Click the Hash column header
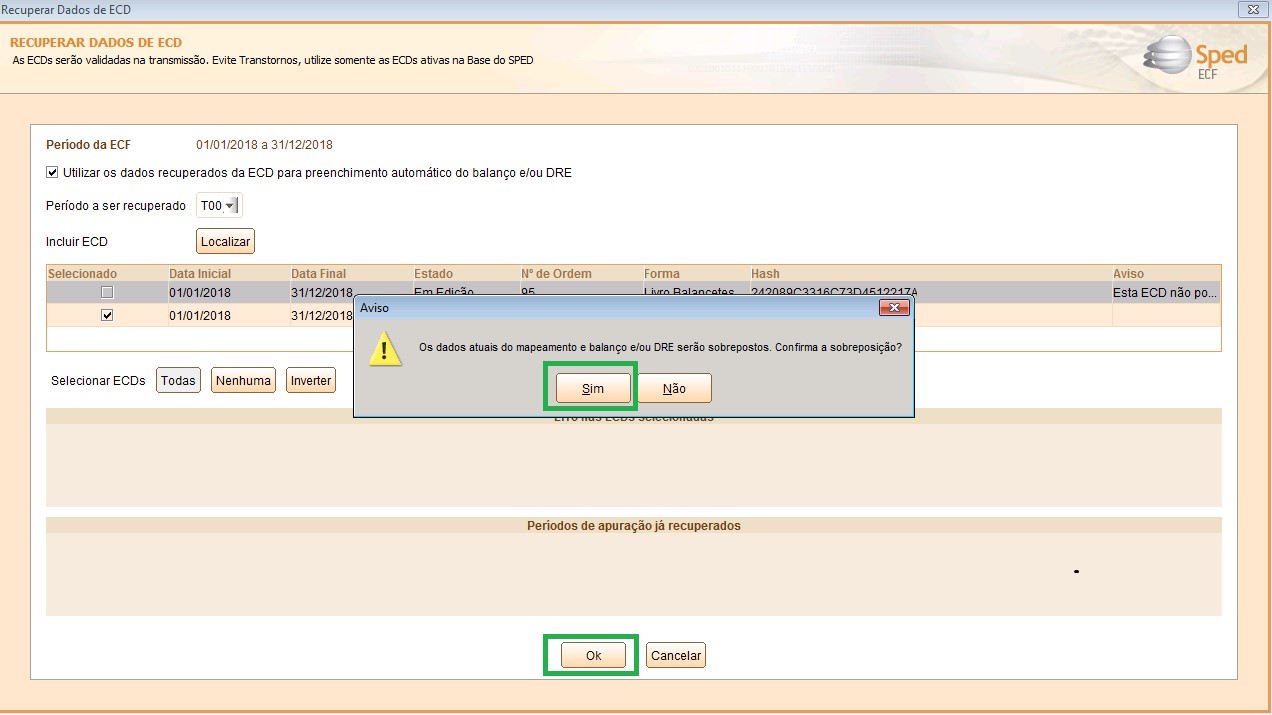Screen dimensions: 1272x715 [930, 273]
